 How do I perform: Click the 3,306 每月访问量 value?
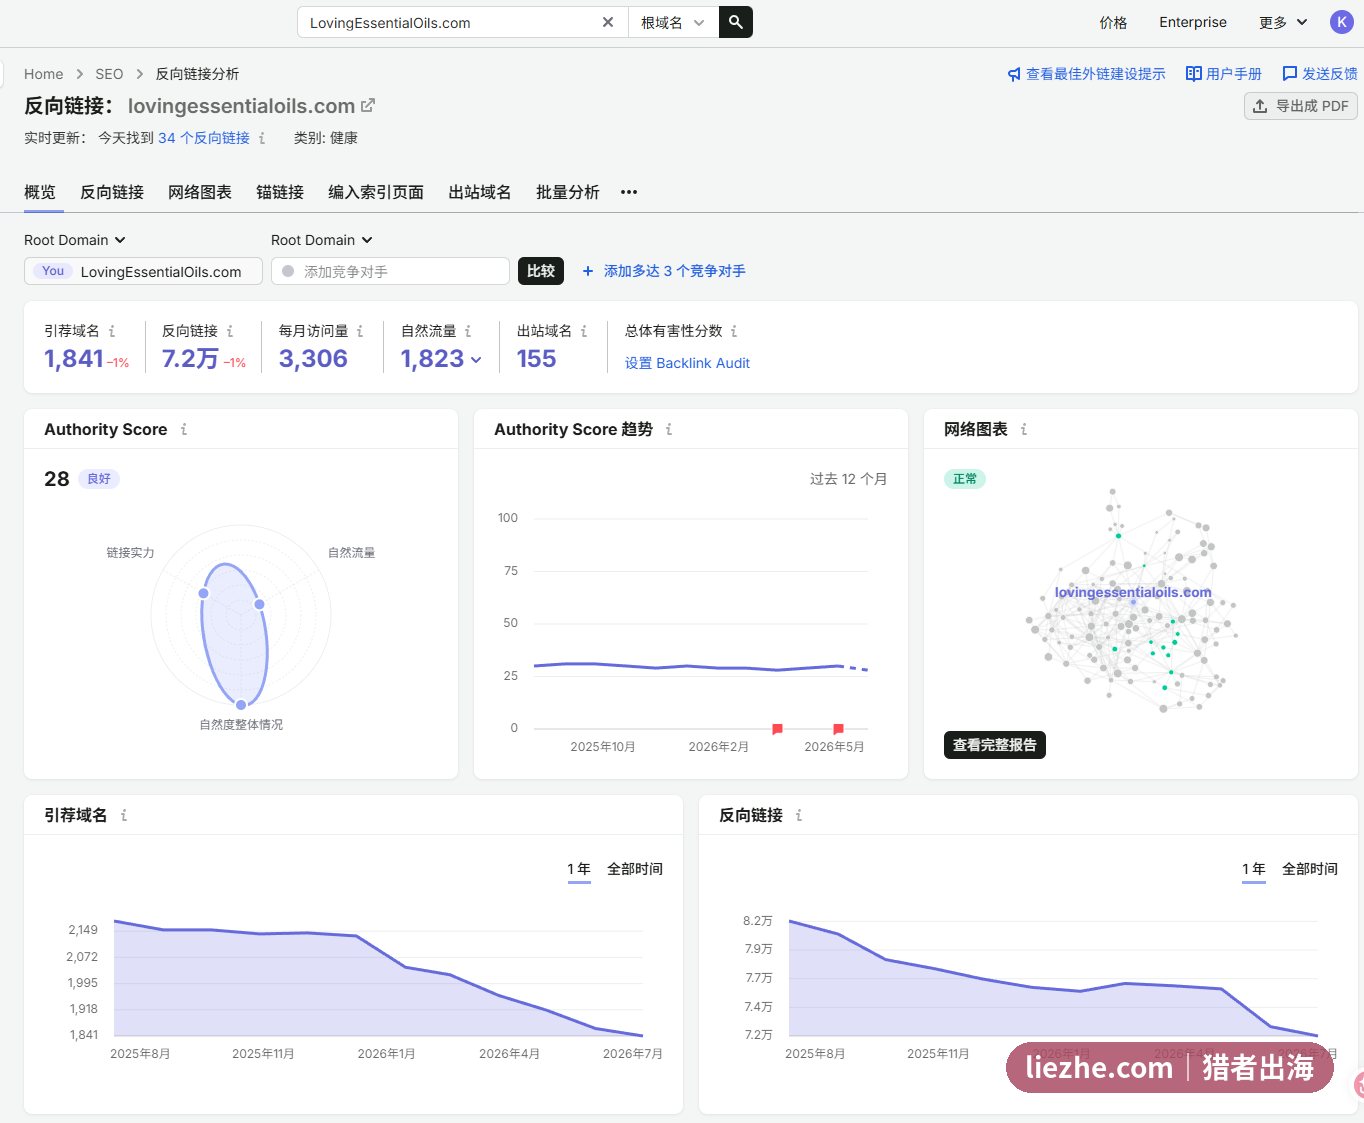(313, 359)
